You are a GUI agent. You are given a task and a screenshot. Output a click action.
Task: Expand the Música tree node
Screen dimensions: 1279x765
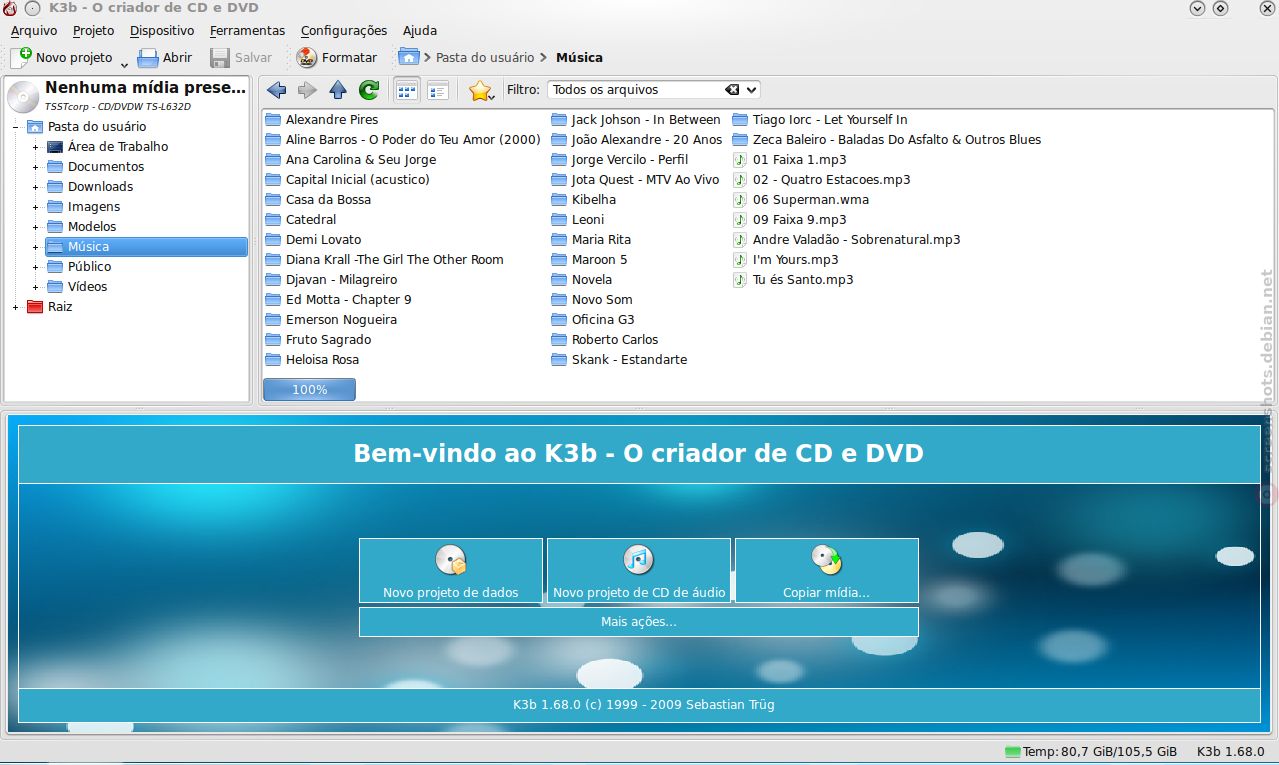35,247
